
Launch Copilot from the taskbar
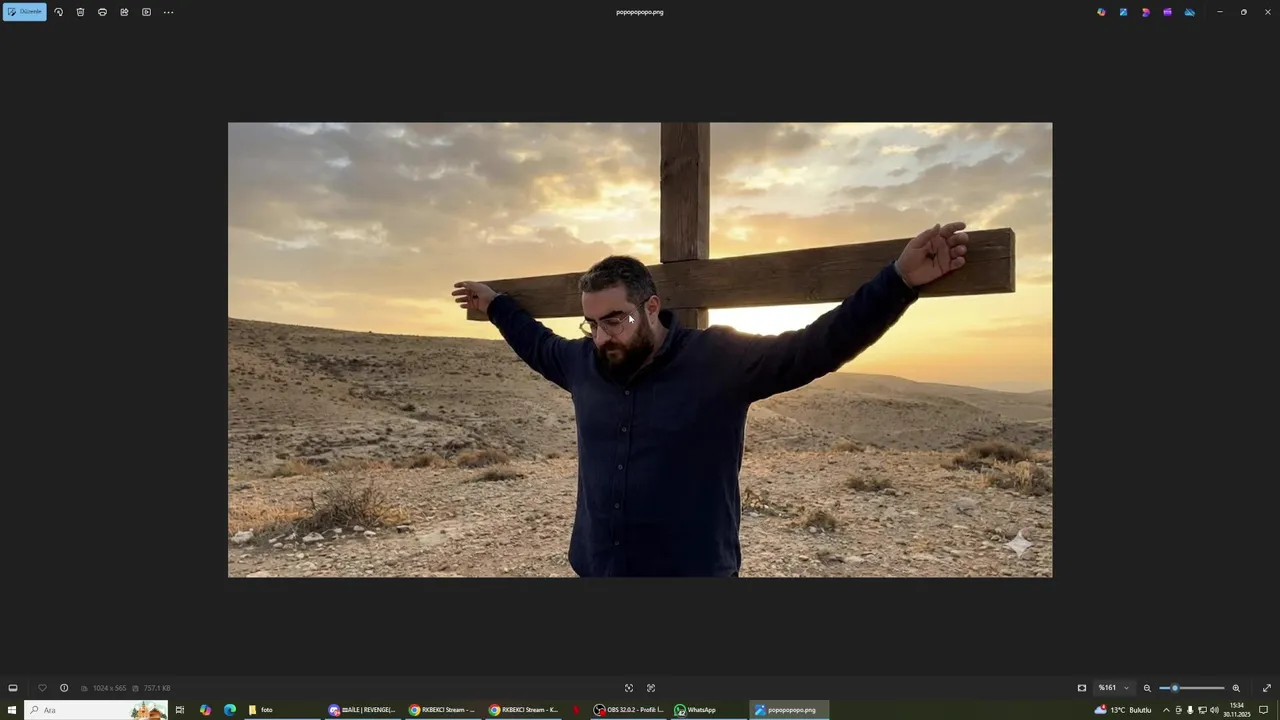coord(205,710)
